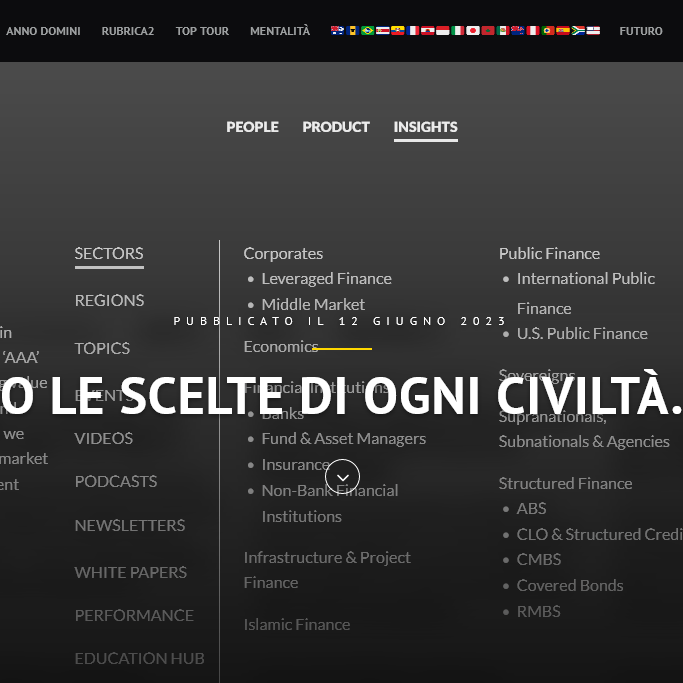Open REGIONS in the left sidebar list
Viewport: 683px width, 683px height.
tap(109, 300)
